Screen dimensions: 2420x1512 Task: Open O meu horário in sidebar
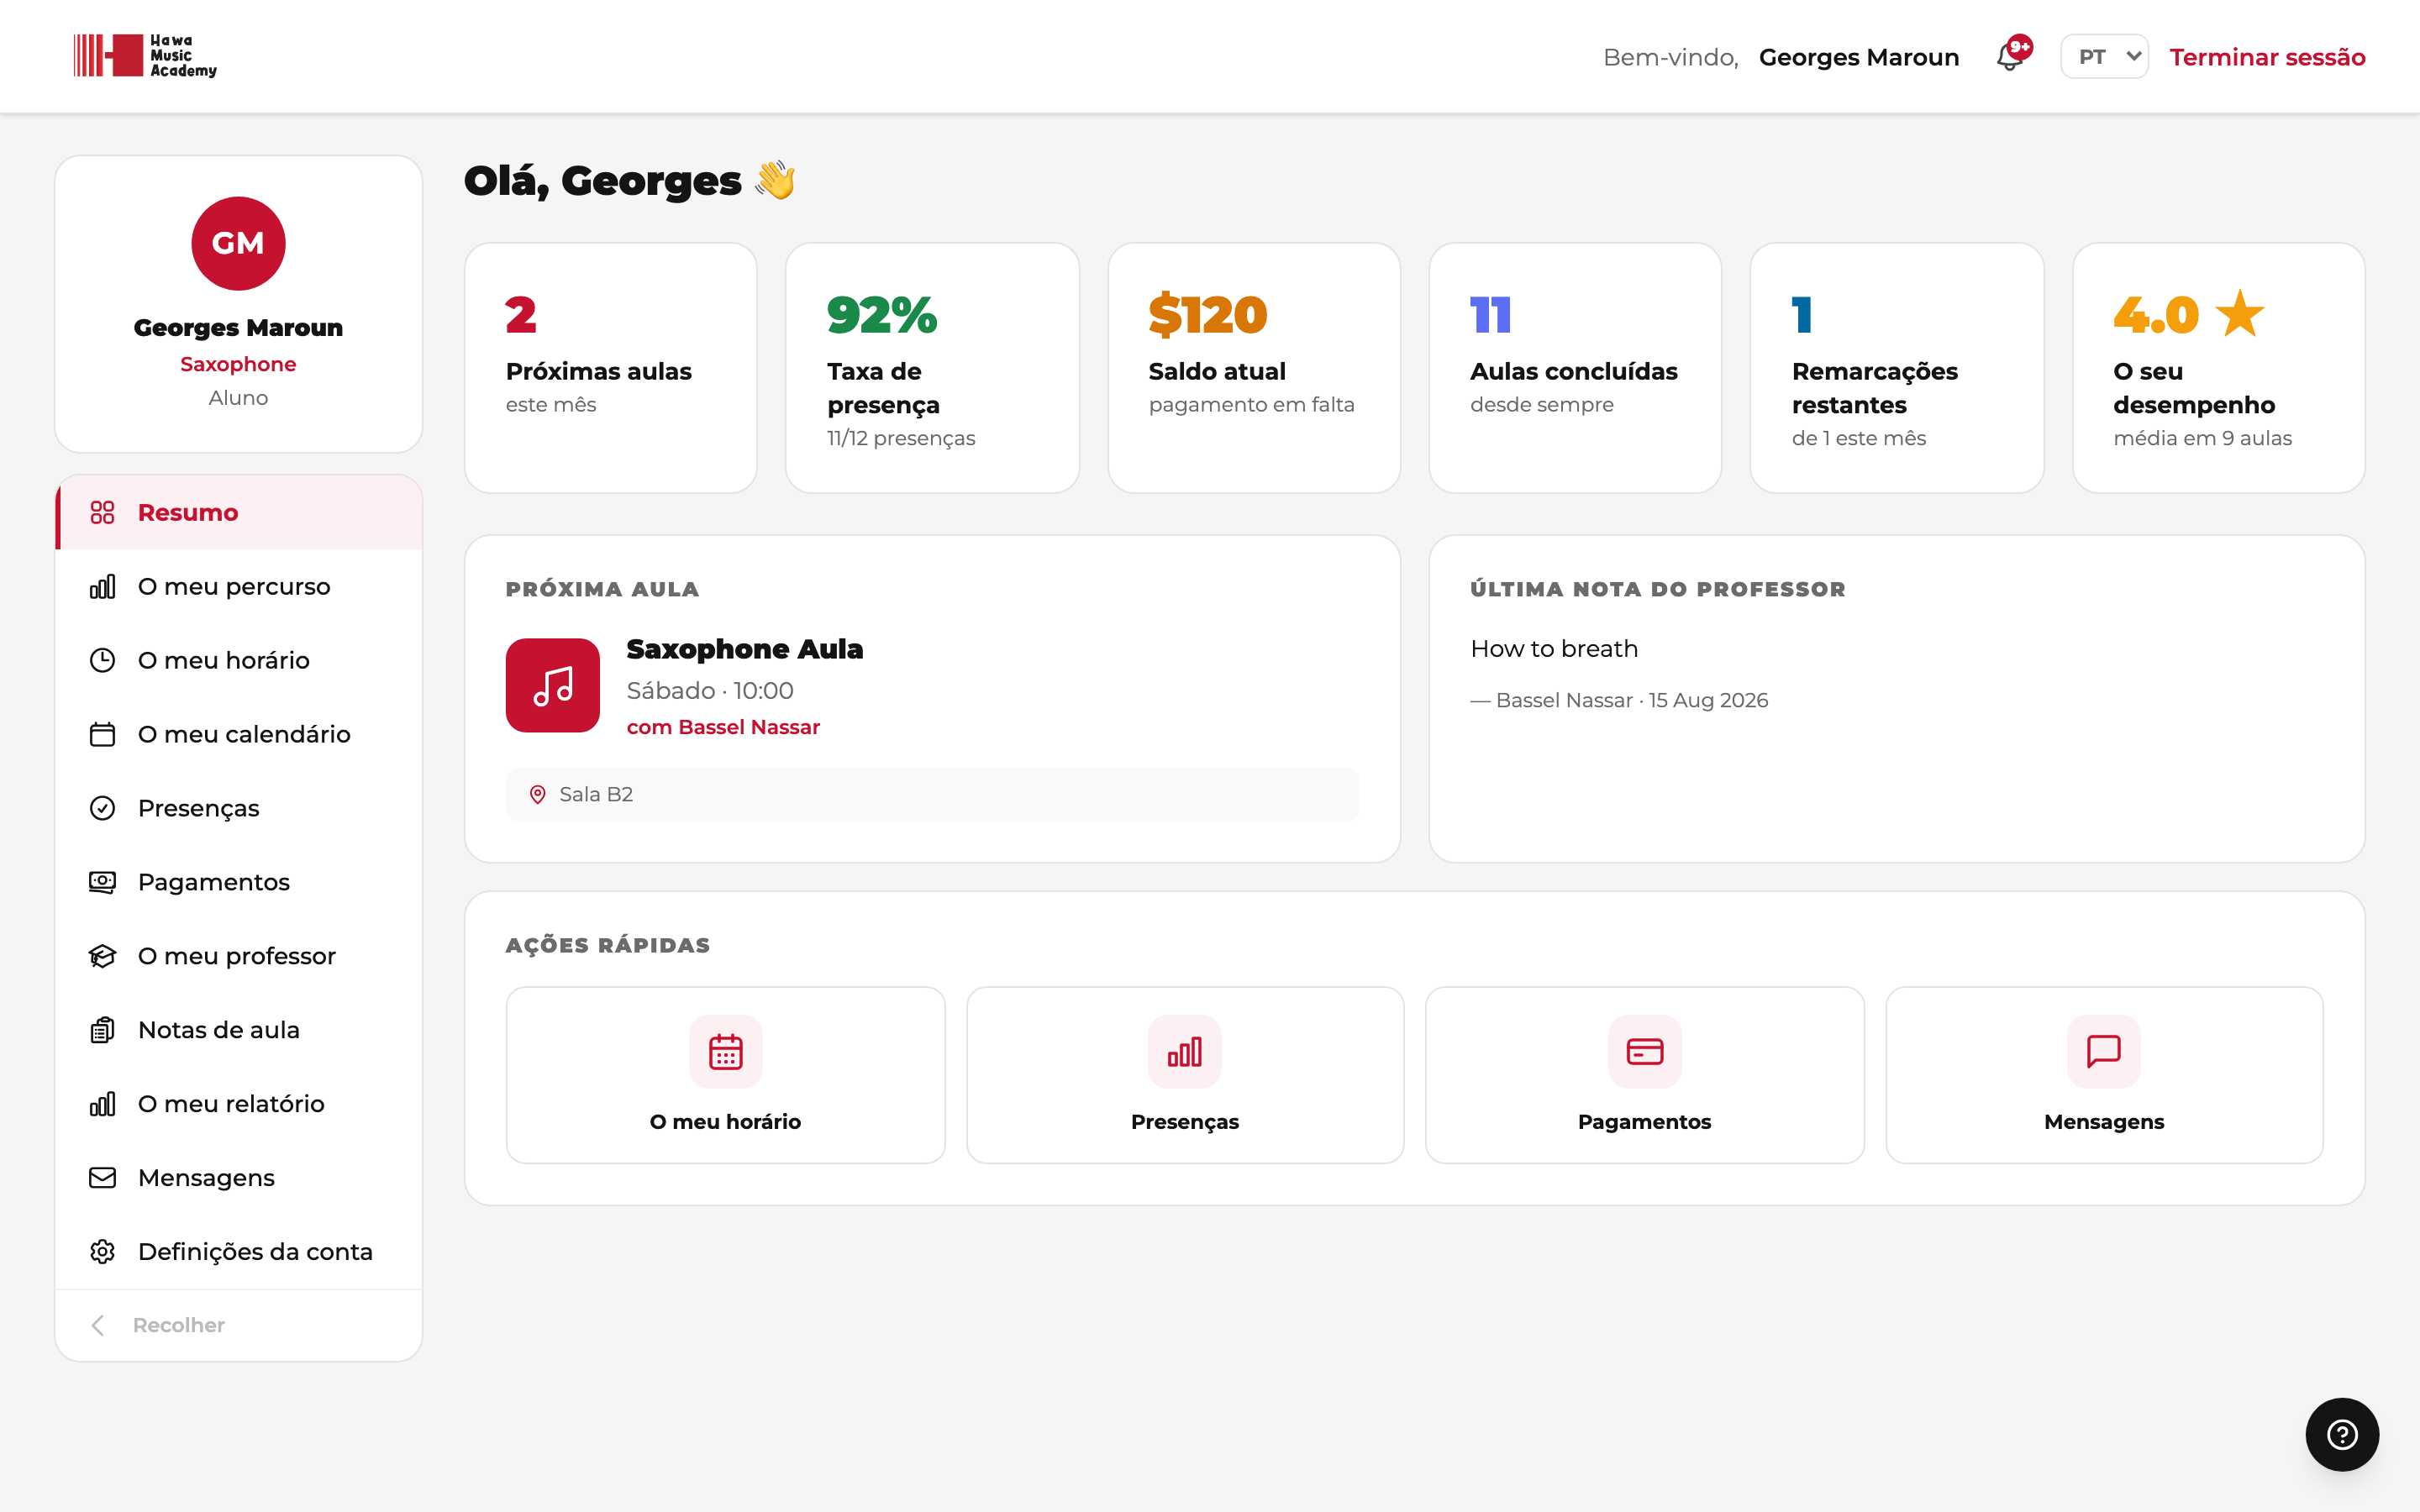(x=239, y=660)
